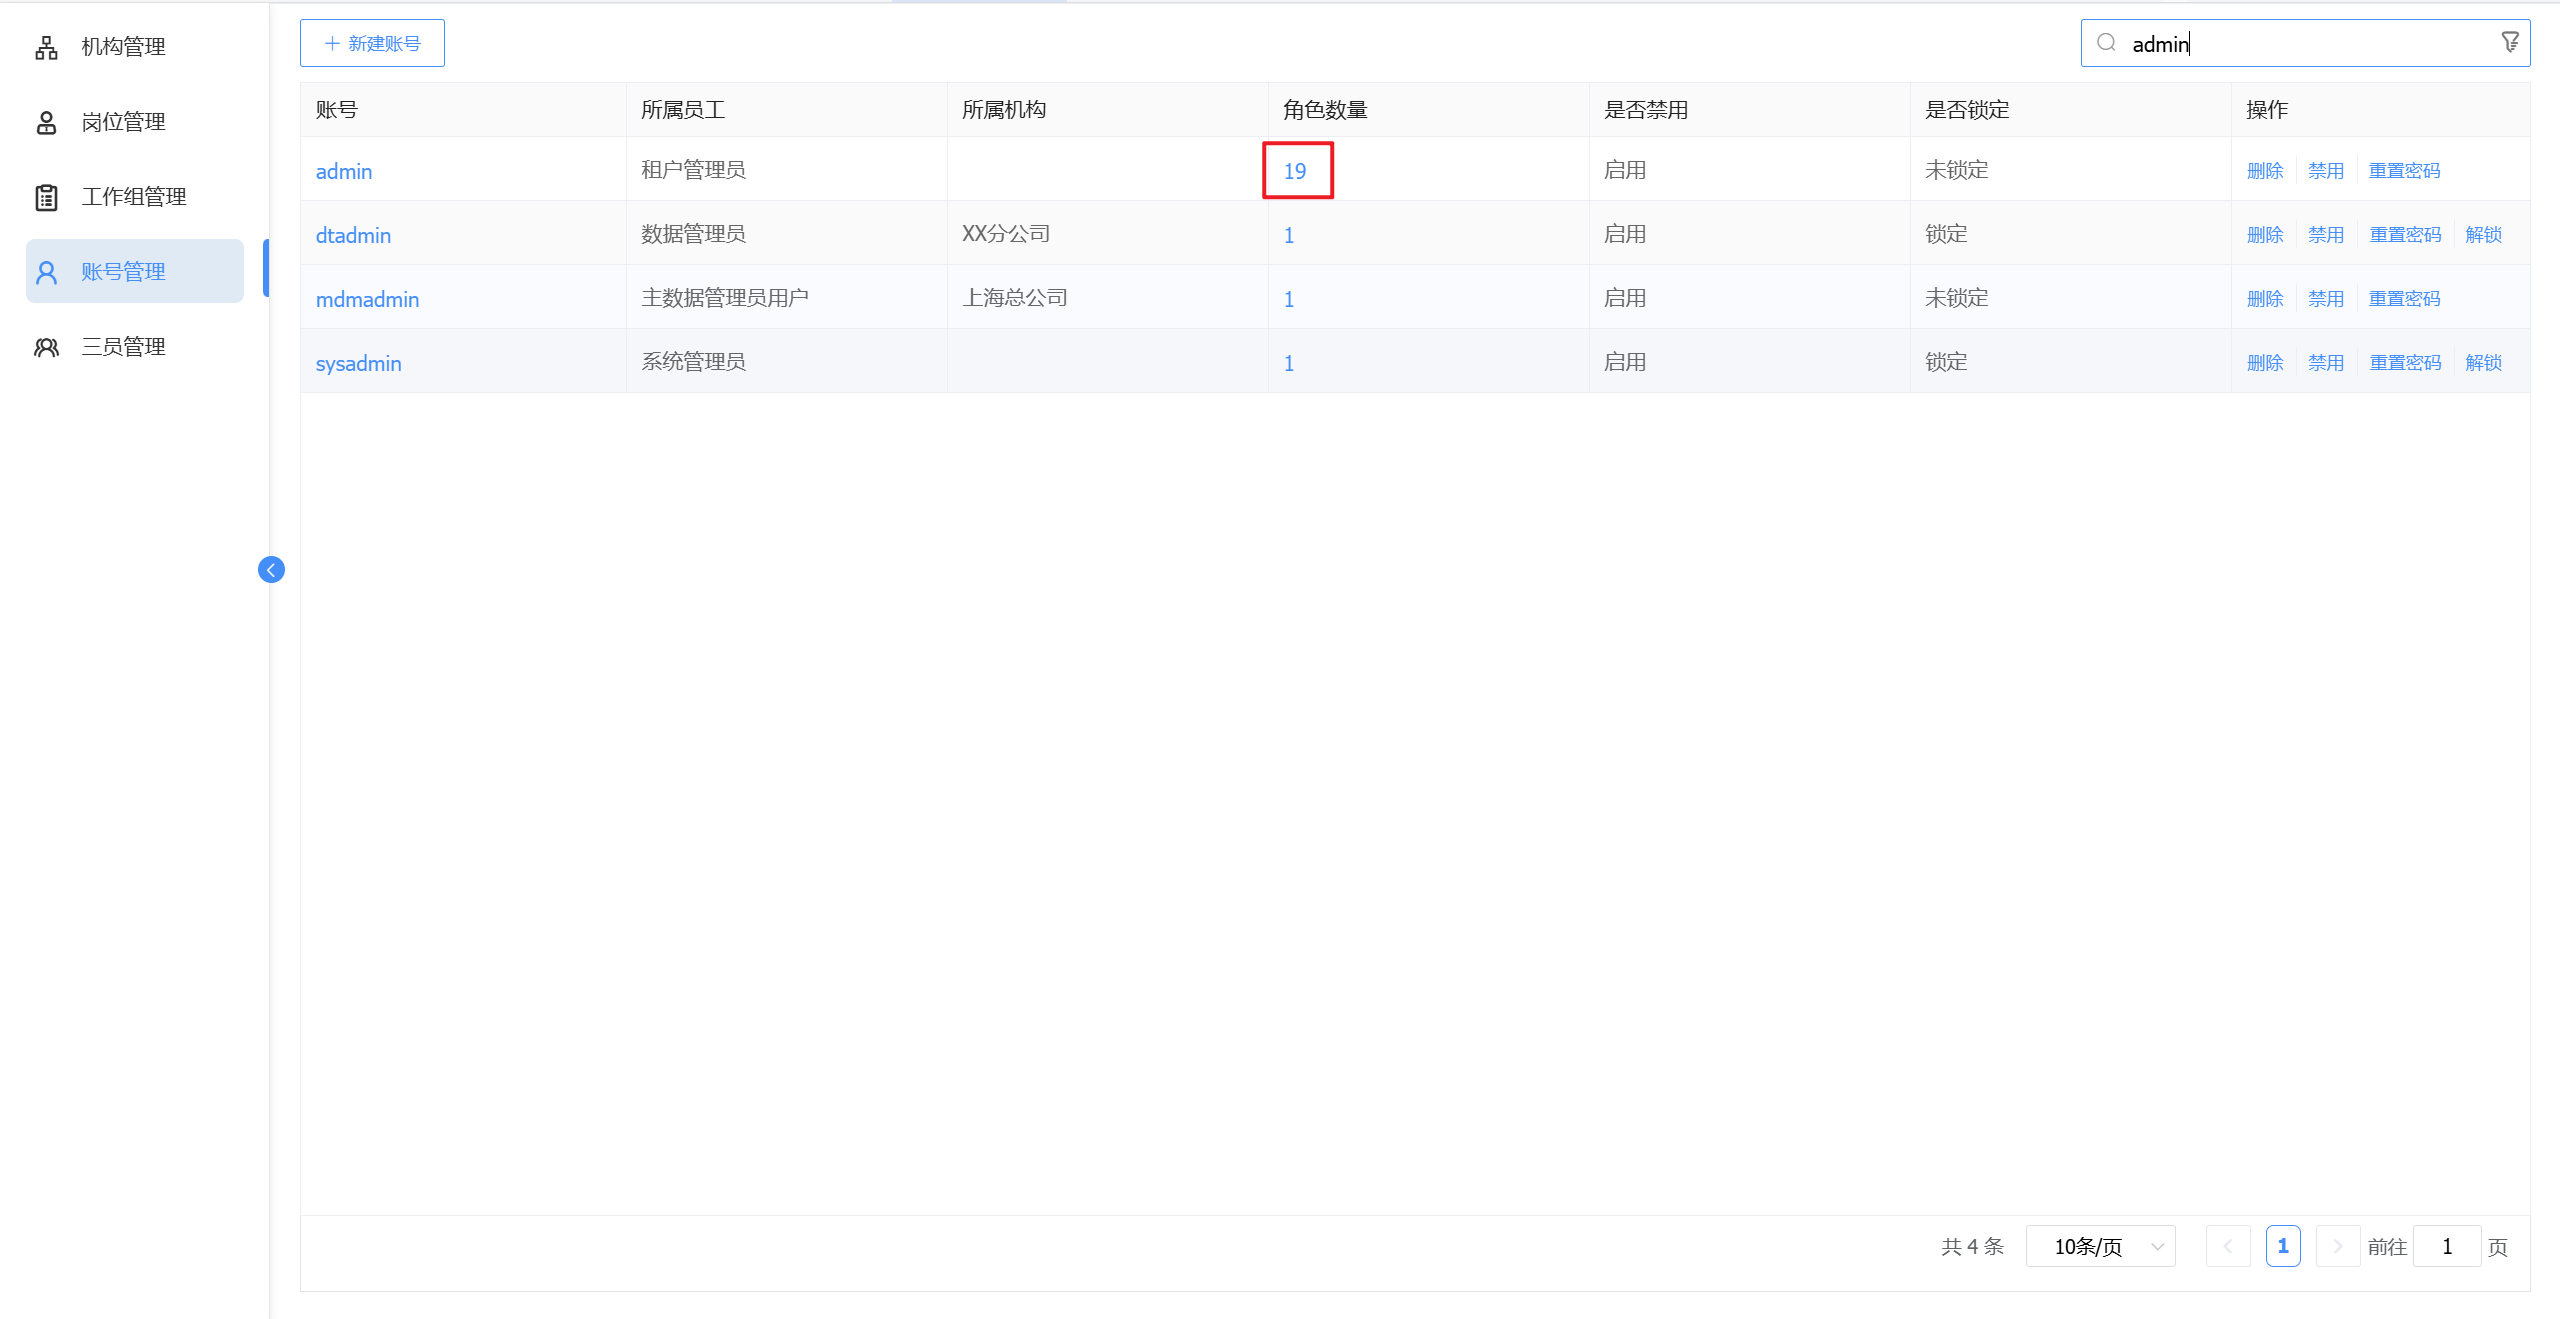Screen dimensions: 2560x1319
Task: Click the 工作组管理 clipboard icon in sidebar
Action: 46,197
